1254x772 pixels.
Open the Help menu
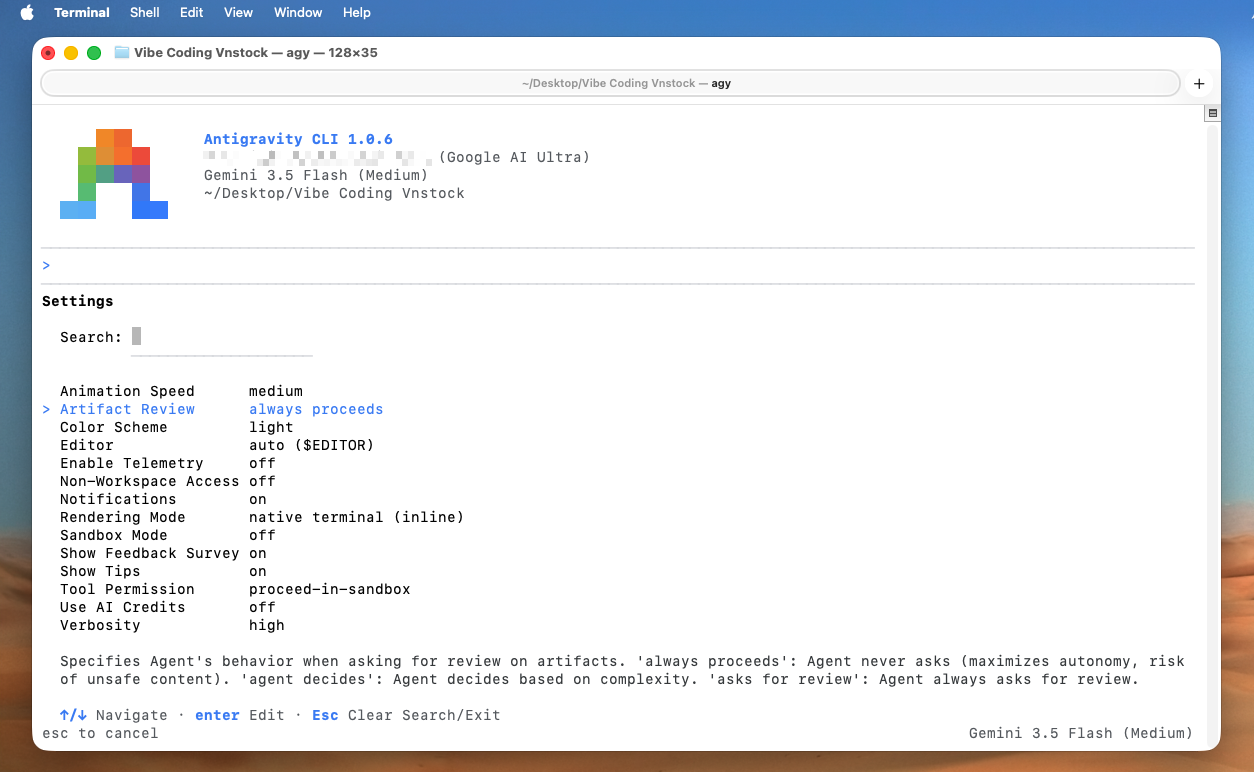coord(357,12)
